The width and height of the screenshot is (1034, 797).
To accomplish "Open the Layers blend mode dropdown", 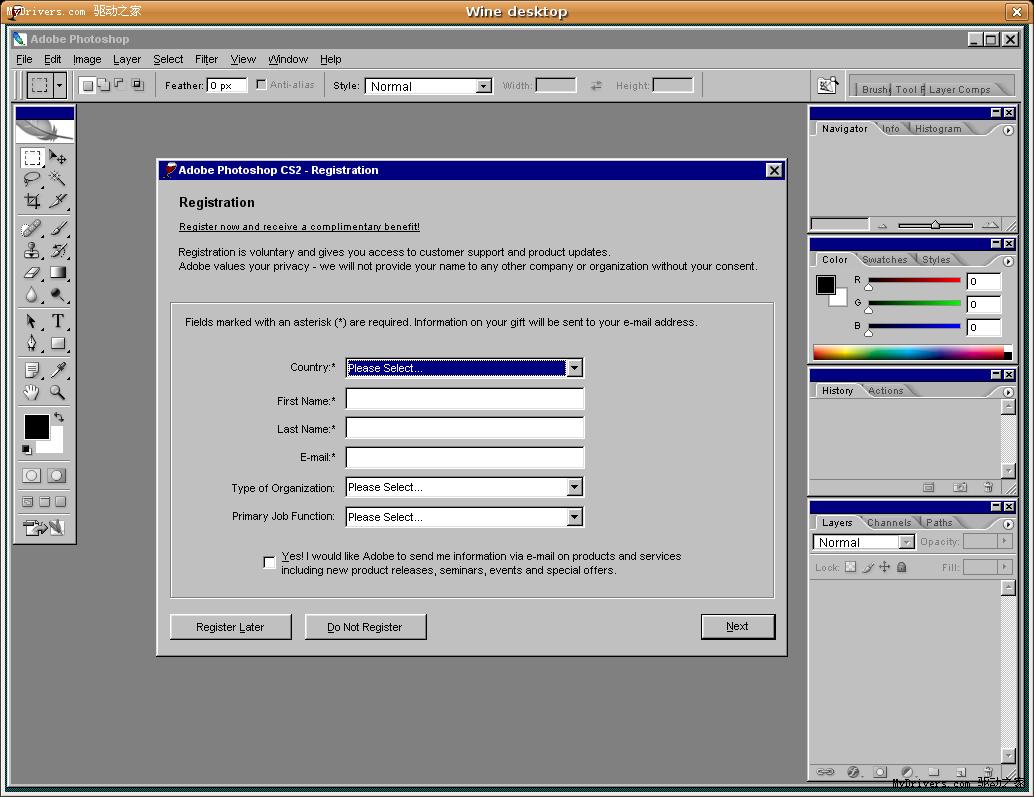I will click(x=907, y=542).
